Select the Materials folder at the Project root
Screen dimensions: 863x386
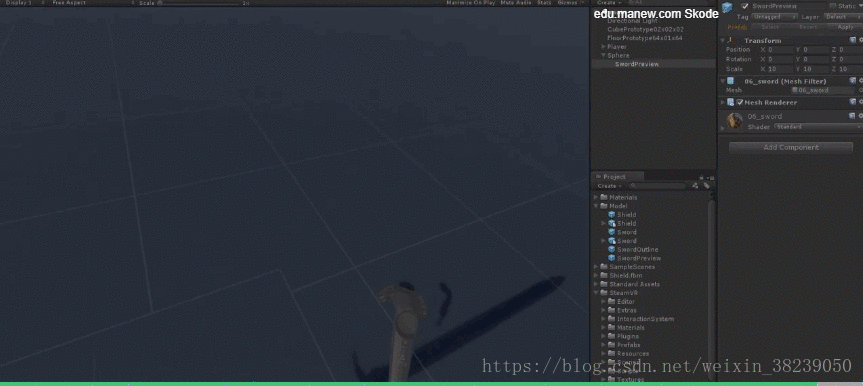pos(618,197)
